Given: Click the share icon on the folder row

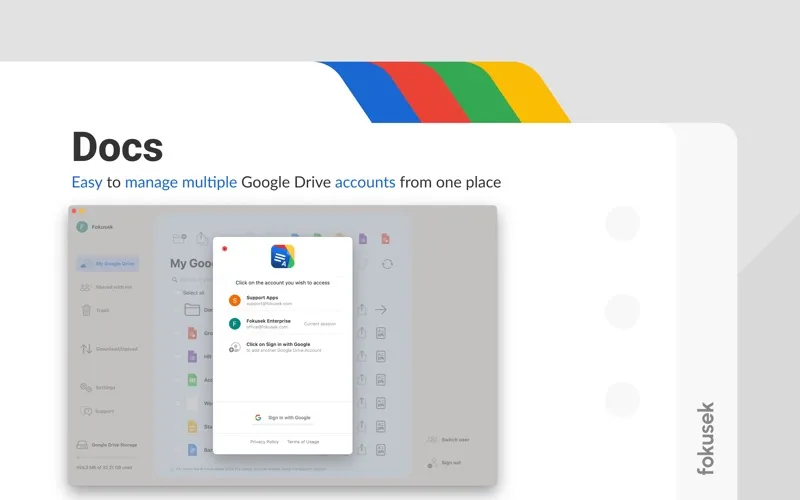Looking at the screenshot, I should click(362, 310).
